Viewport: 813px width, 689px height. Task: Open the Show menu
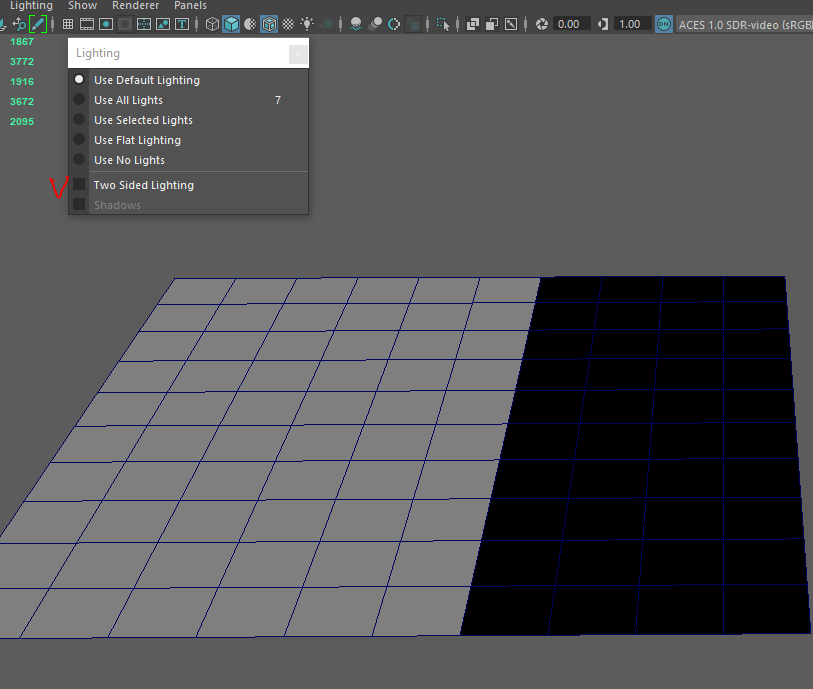(x=82, y=6)
